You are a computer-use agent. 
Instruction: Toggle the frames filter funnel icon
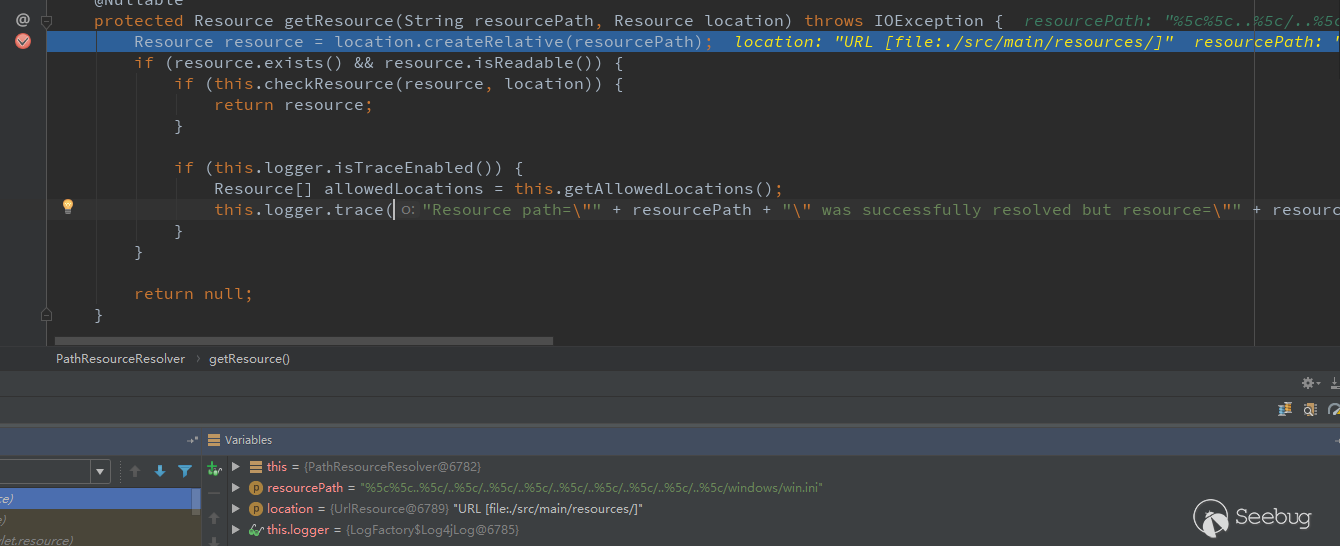coord(185,471)
